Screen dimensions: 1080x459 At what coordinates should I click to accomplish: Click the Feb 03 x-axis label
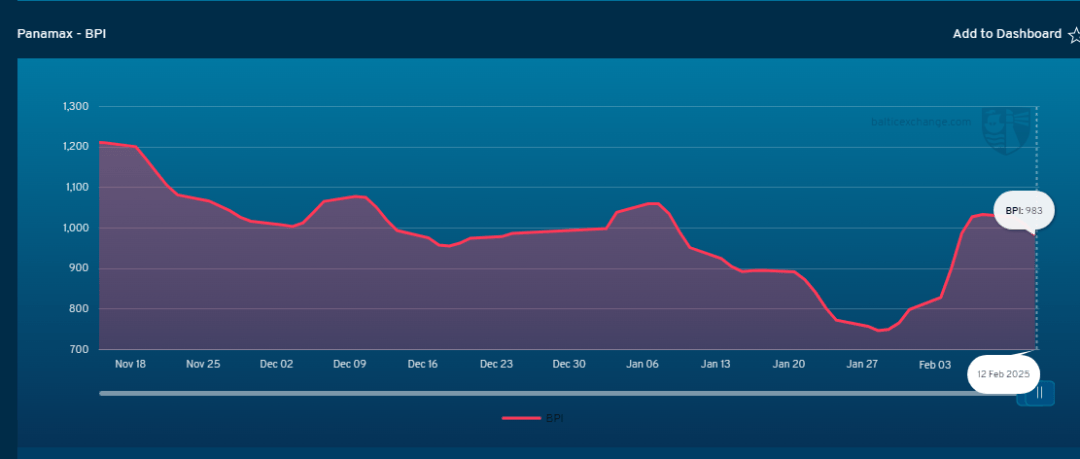tap(935, 365)
